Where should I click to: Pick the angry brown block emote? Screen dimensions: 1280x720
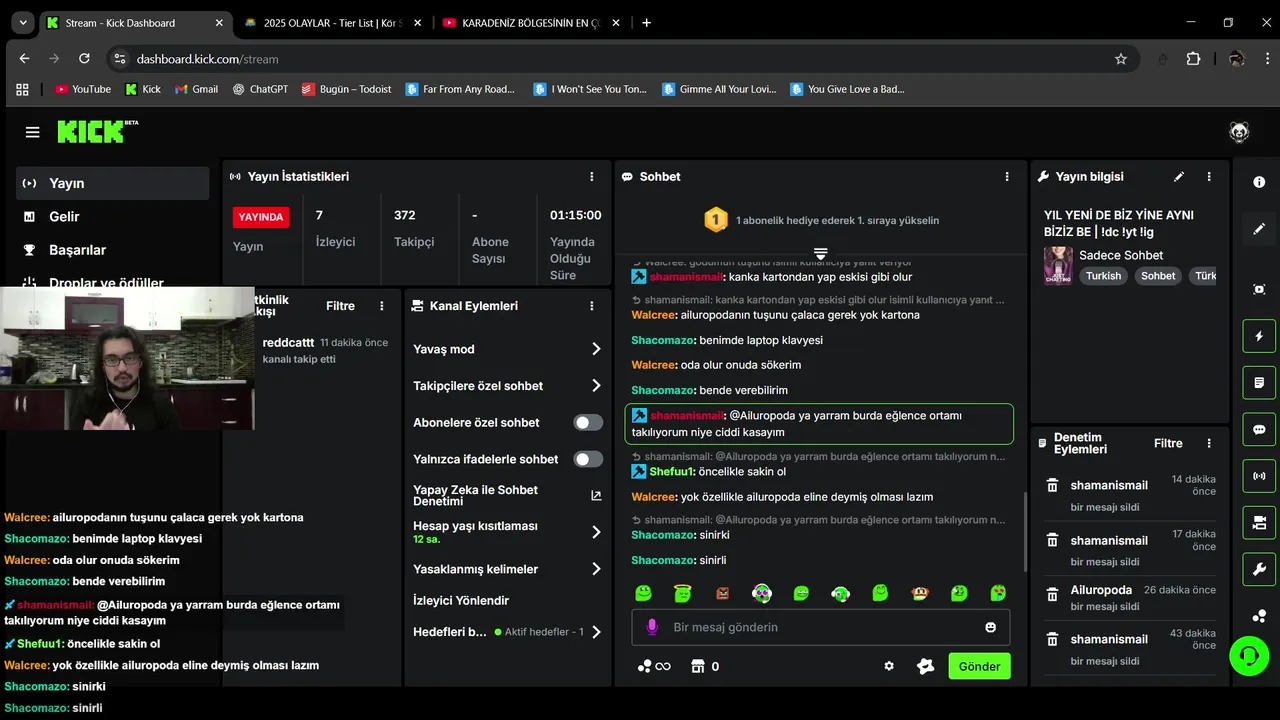point(722,593)
